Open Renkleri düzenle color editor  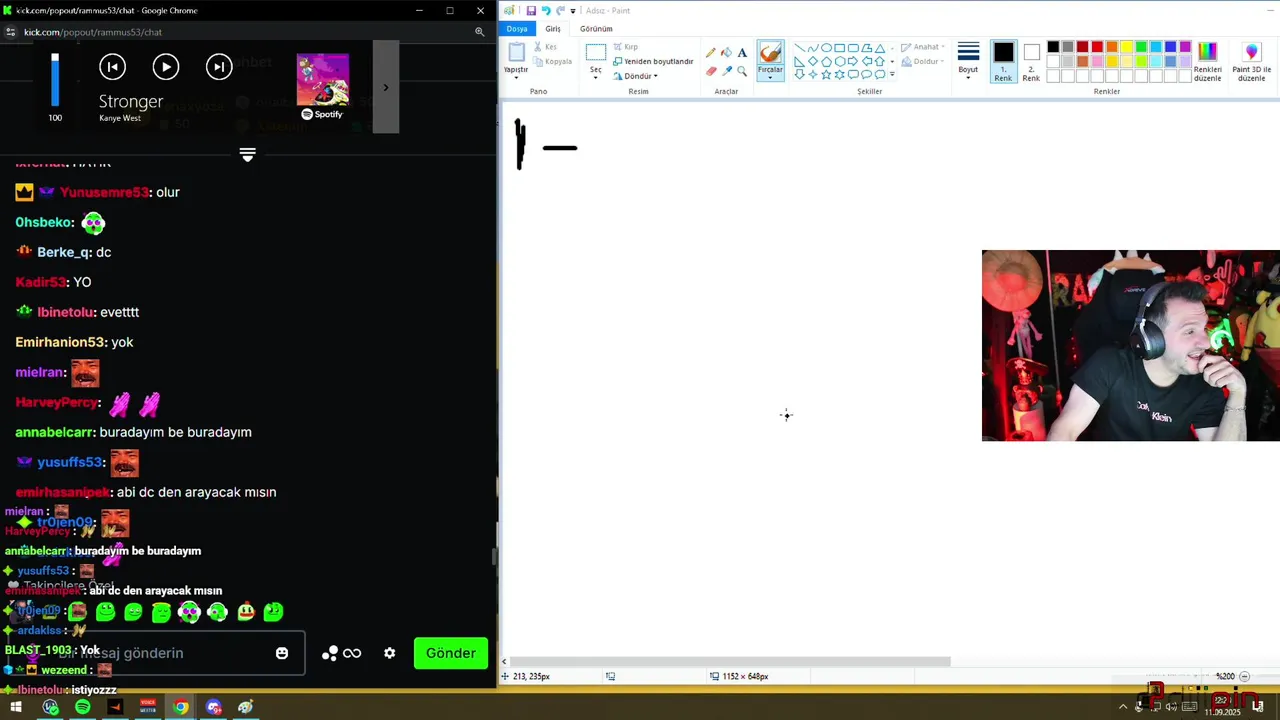click(x=1208, y=62)
